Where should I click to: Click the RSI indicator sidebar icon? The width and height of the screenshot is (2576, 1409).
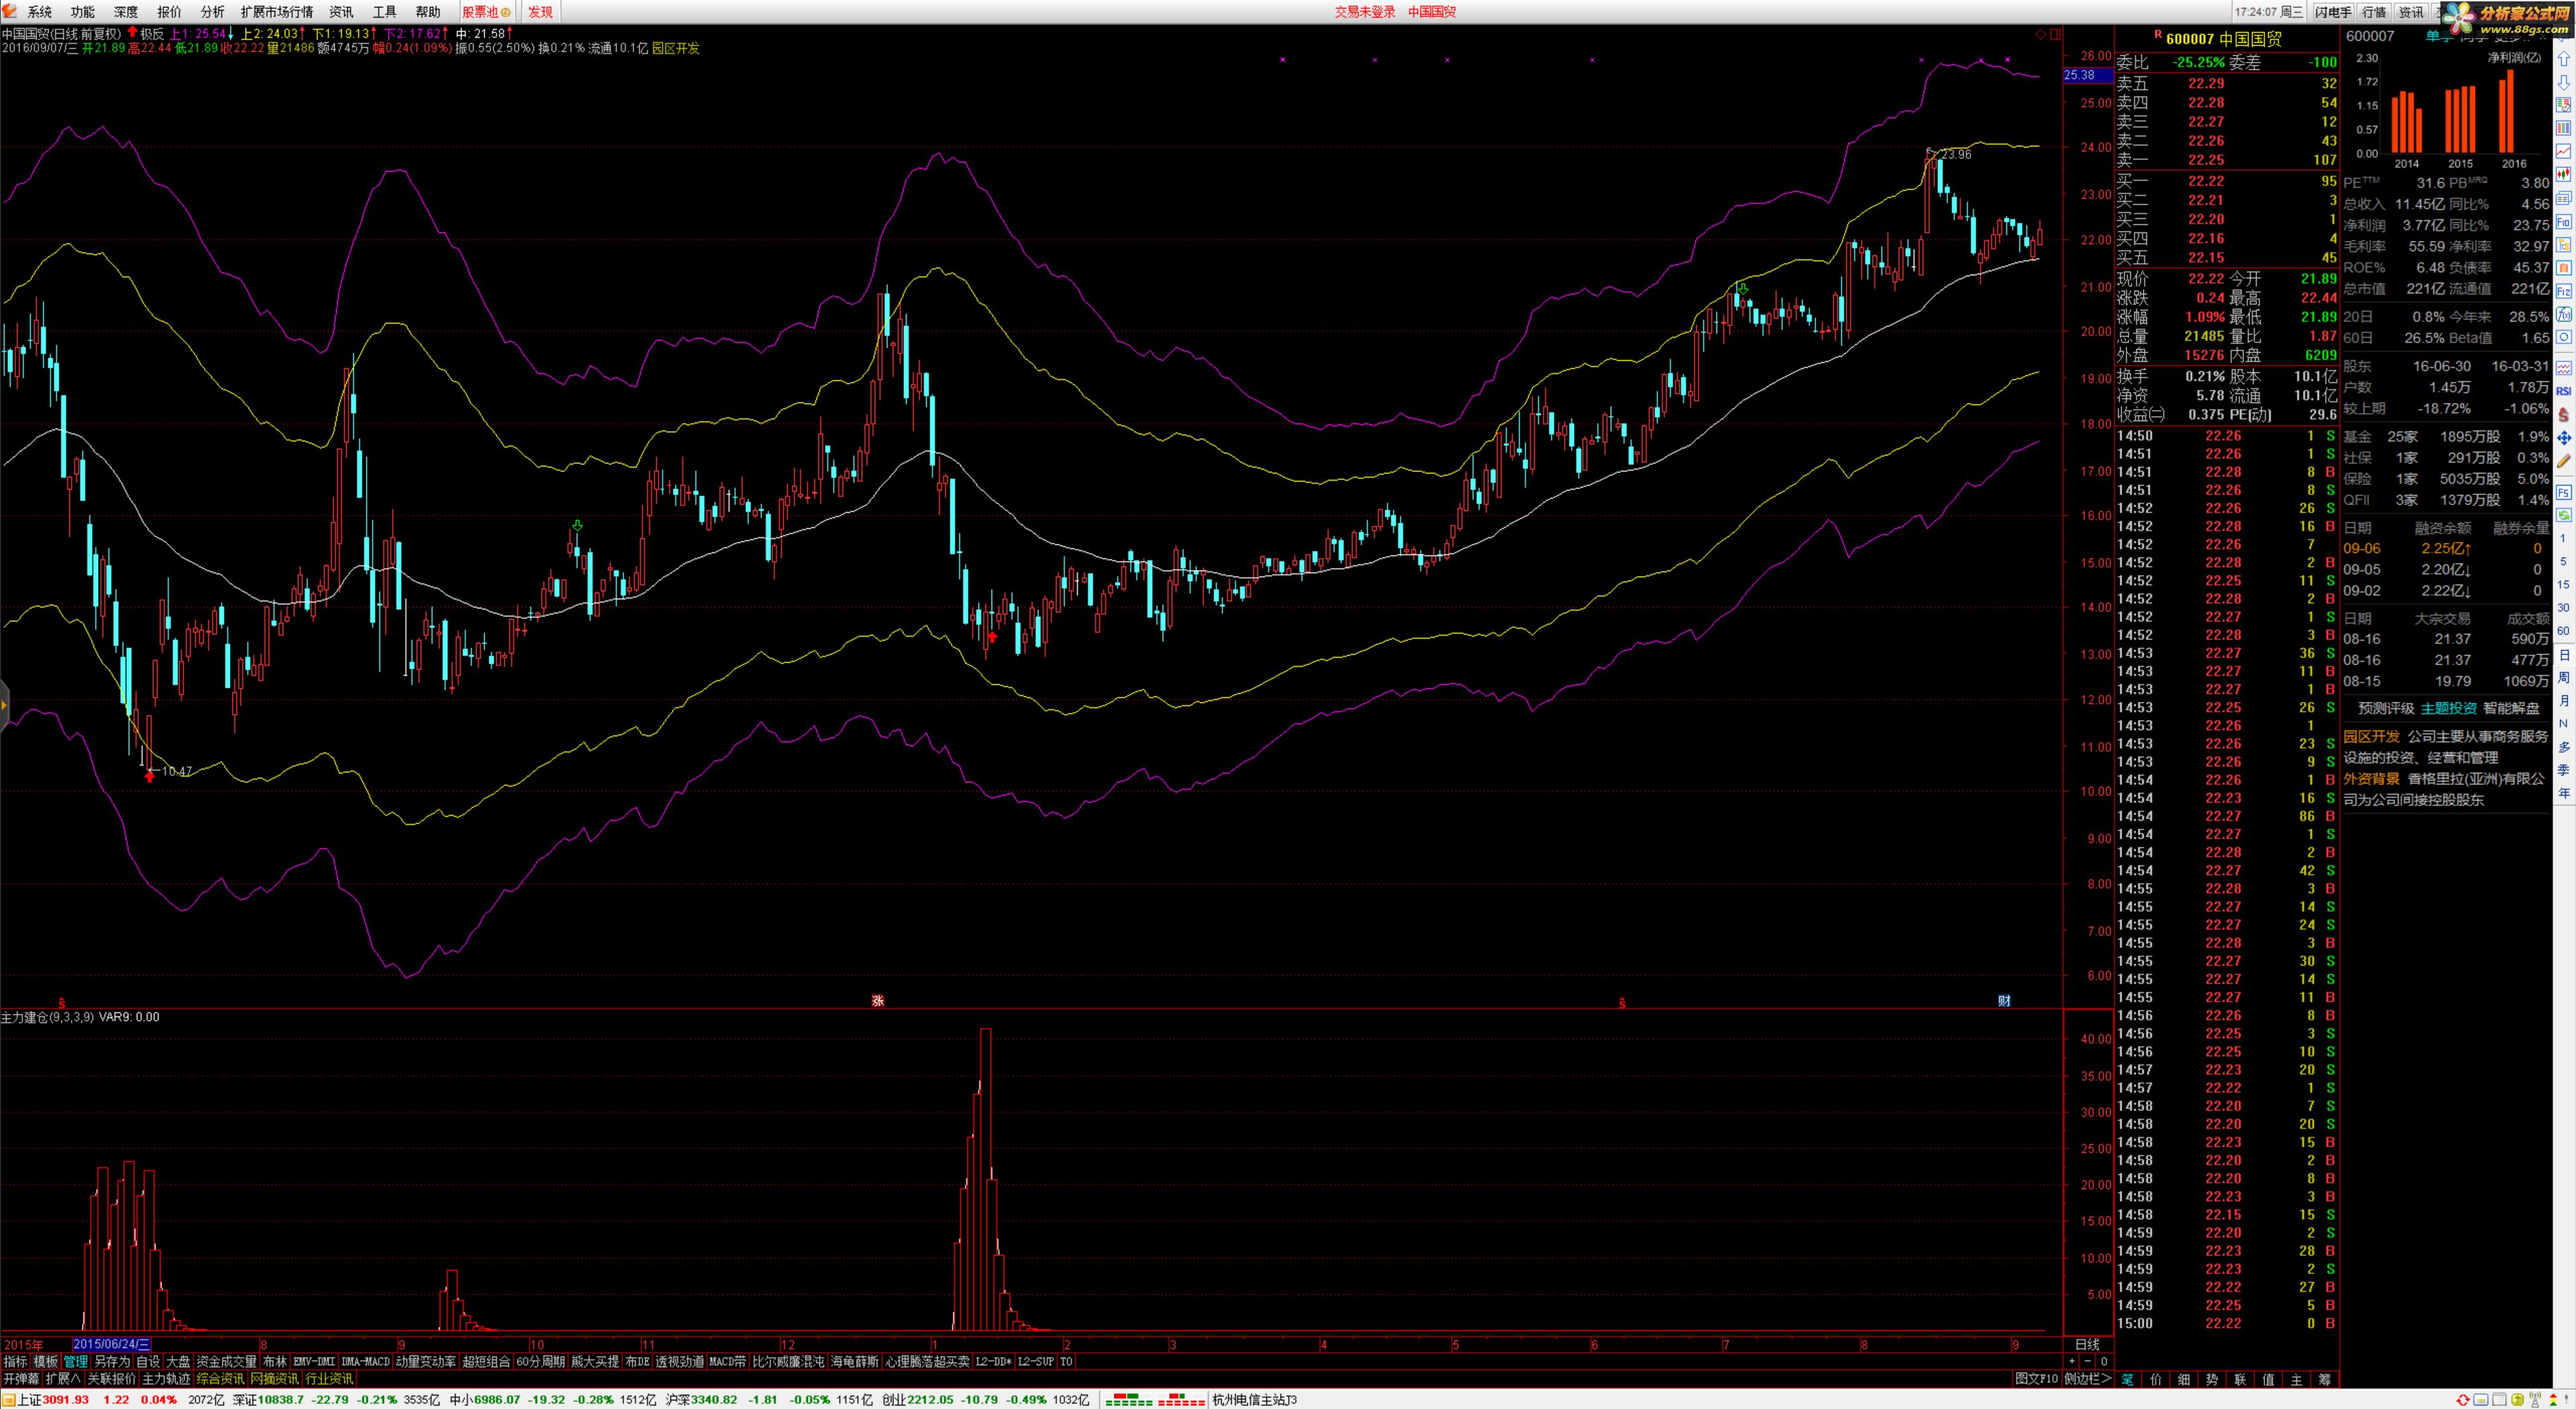click(2564, 392)
